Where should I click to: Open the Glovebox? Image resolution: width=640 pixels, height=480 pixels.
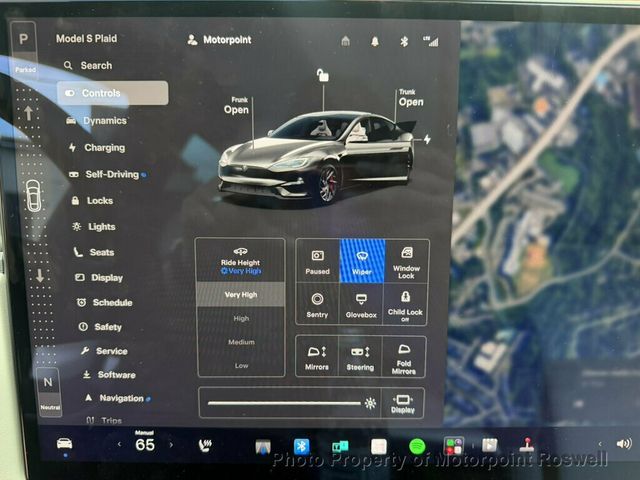pos(361,304)
